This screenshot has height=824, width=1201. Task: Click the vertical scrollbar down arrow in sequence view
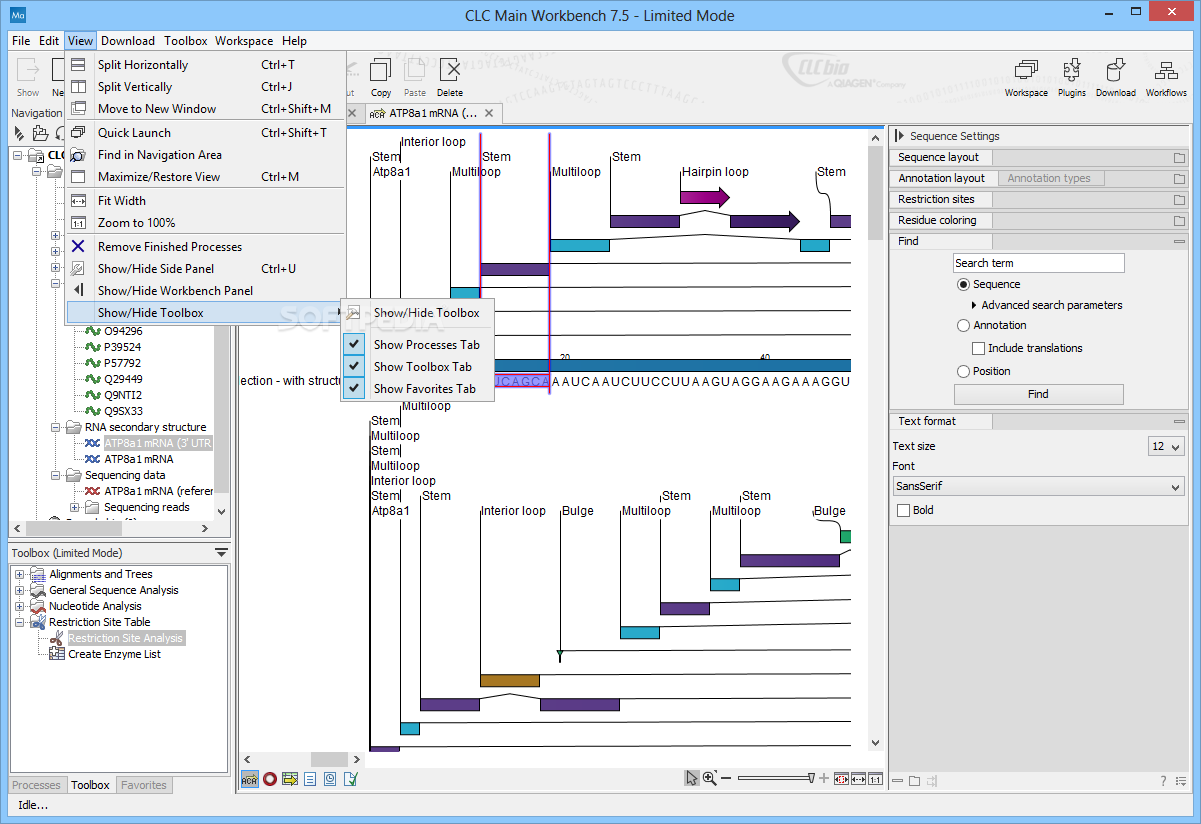click(x=876, y=743)
